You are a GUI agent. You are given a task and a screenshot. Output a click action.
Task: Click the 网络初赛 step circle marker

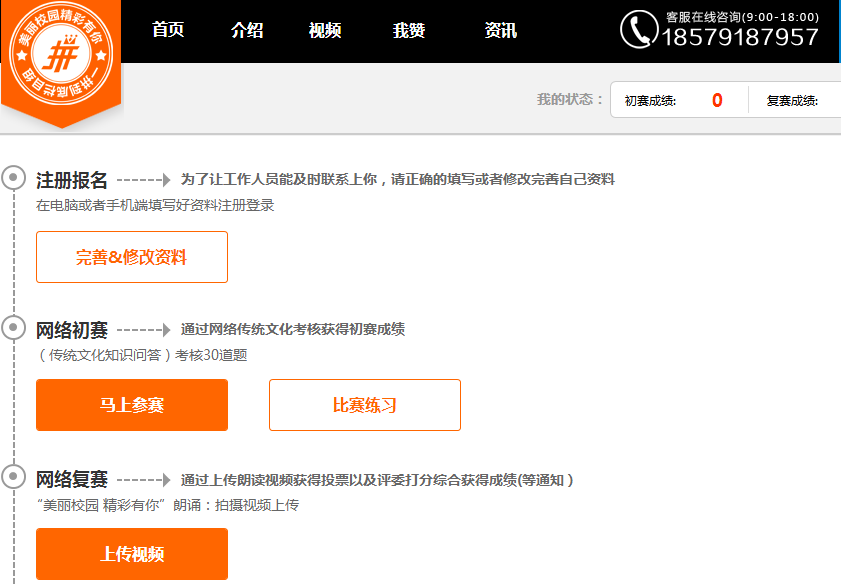[x=13, y=328]
